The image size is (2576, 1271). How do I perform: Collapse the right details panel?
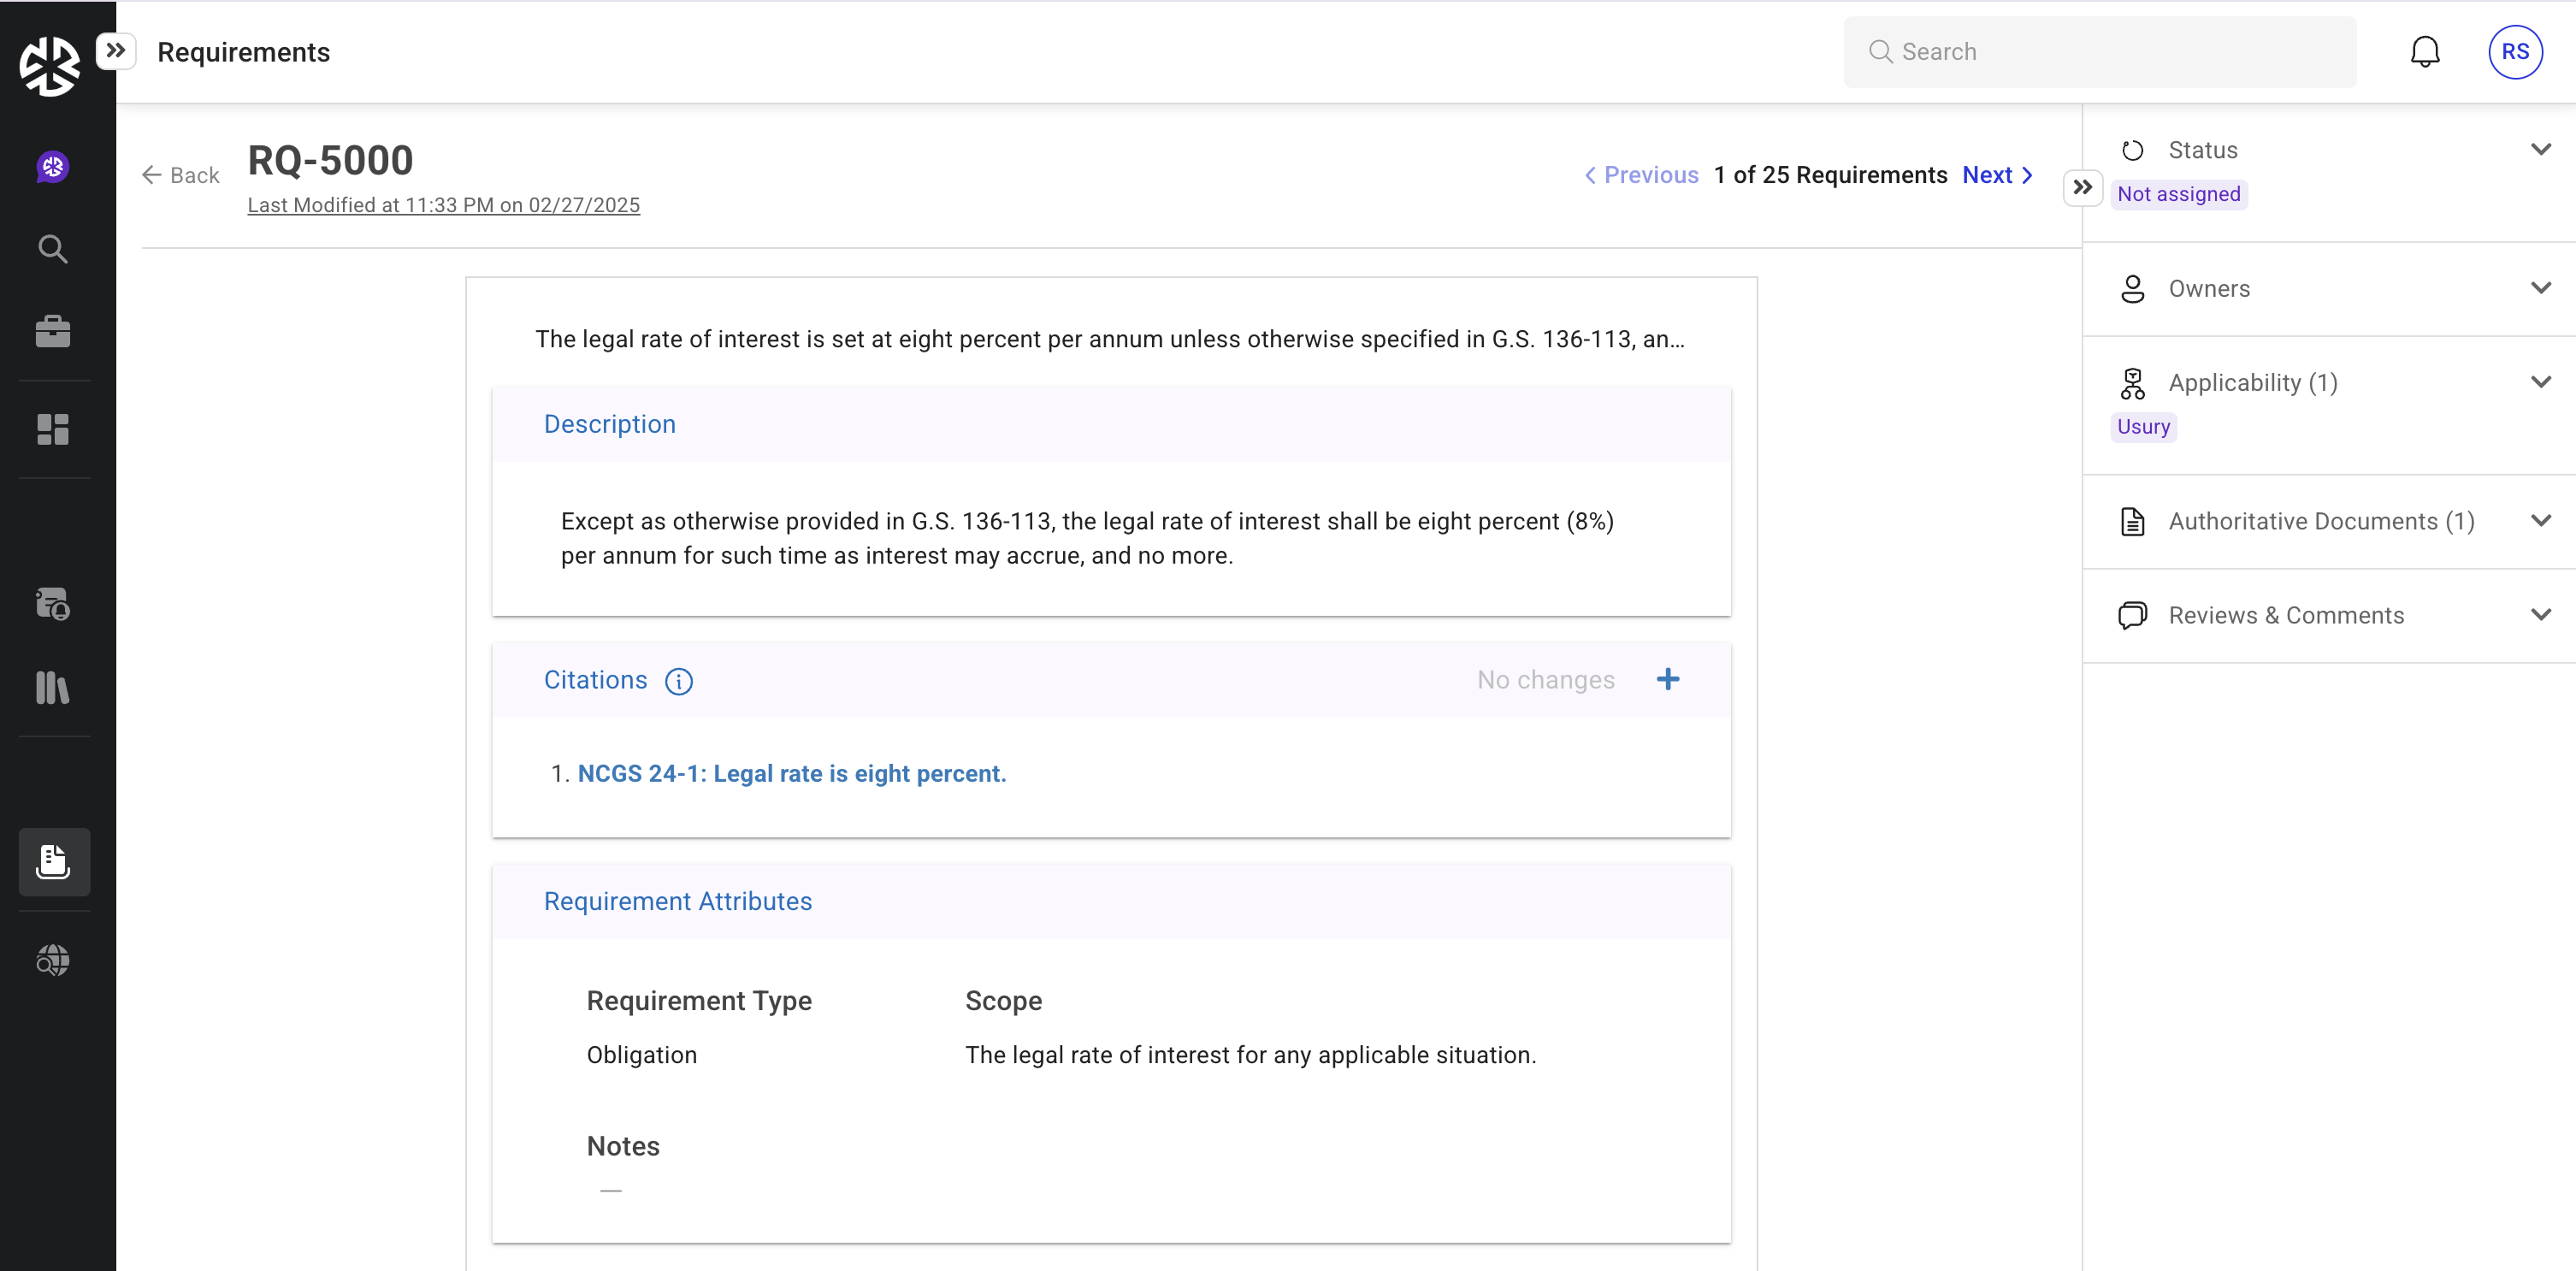(2082, 187)
